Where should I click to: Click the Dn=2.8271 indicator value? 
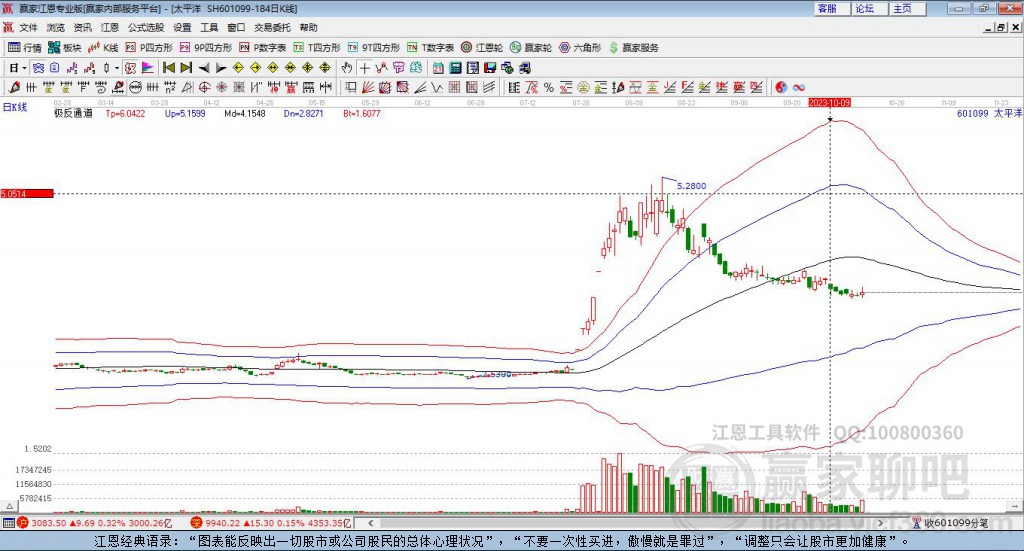click(x=304, y=113)
